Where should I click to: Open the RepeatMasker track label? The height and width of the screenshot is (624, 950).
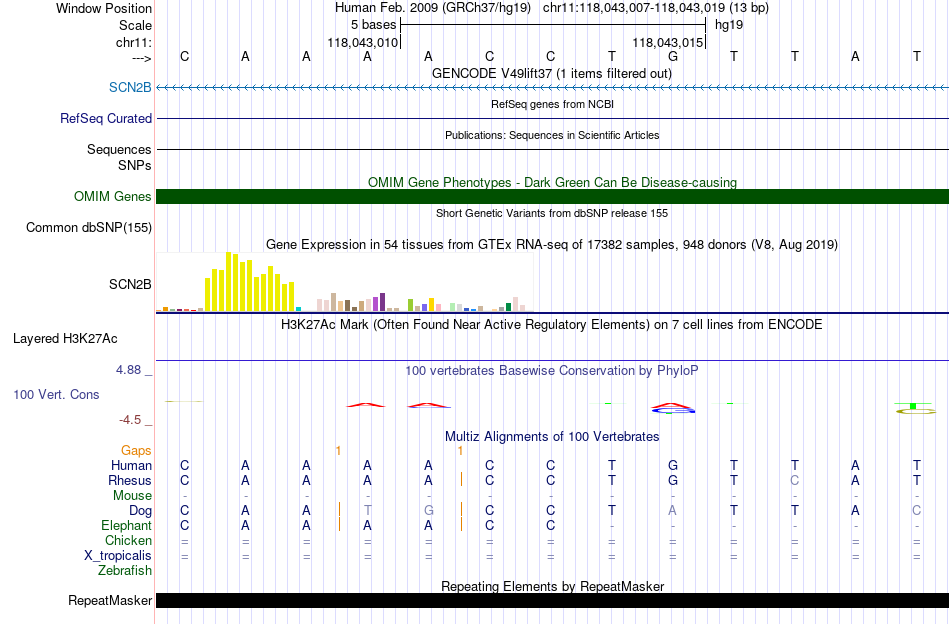[110, 600]
